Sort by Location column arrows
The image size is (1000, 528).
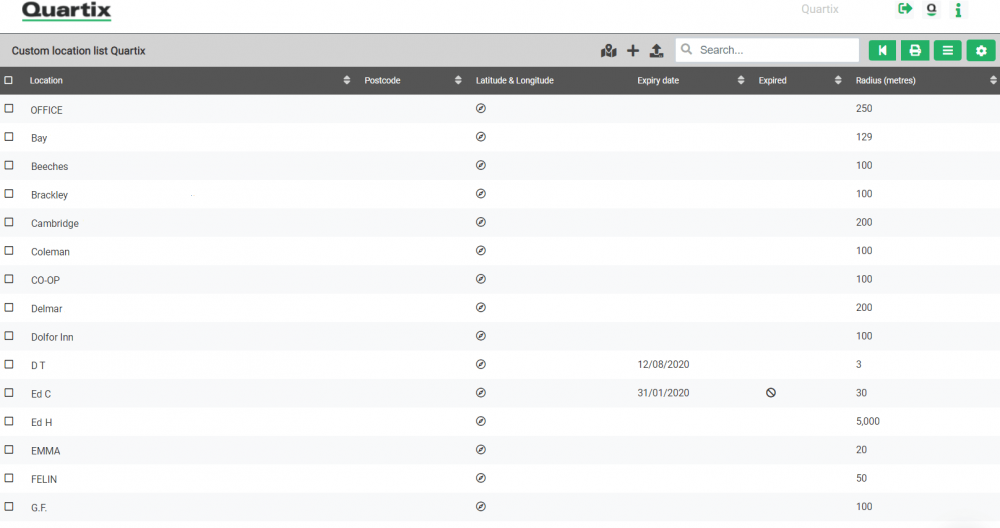coord(347,80)
